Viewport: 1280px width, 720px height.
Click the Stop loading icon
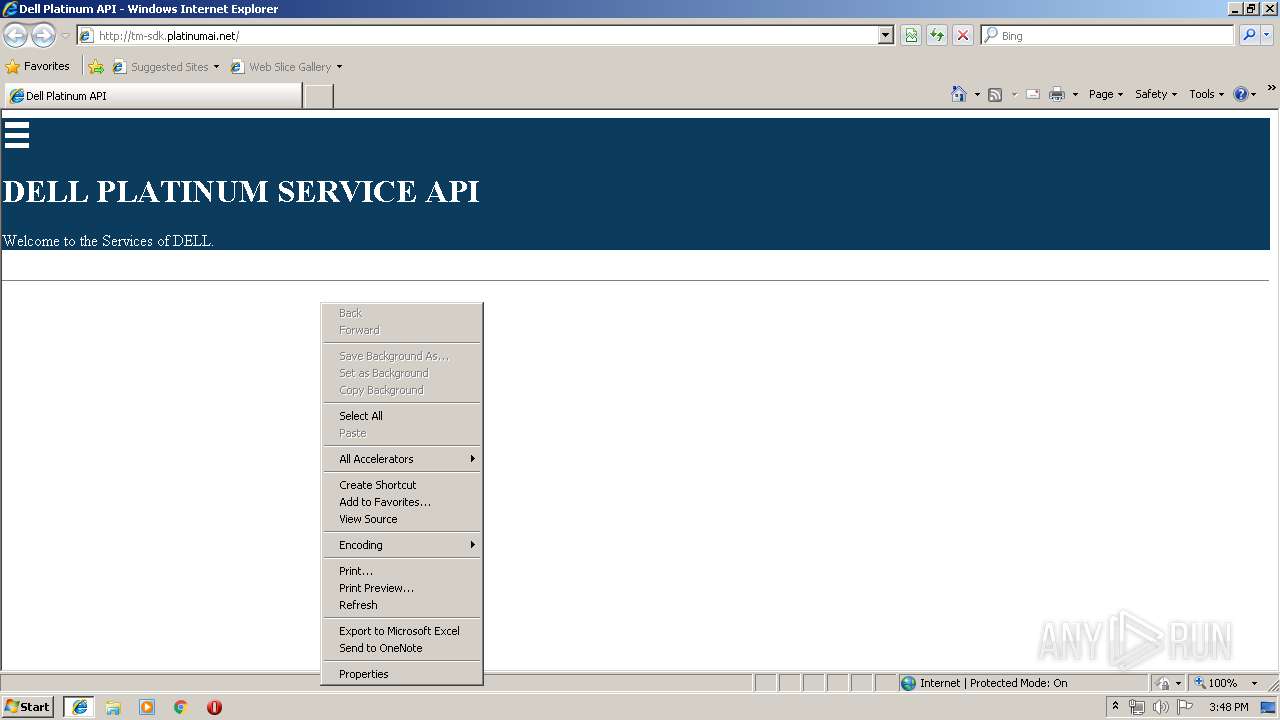[963, 36]
